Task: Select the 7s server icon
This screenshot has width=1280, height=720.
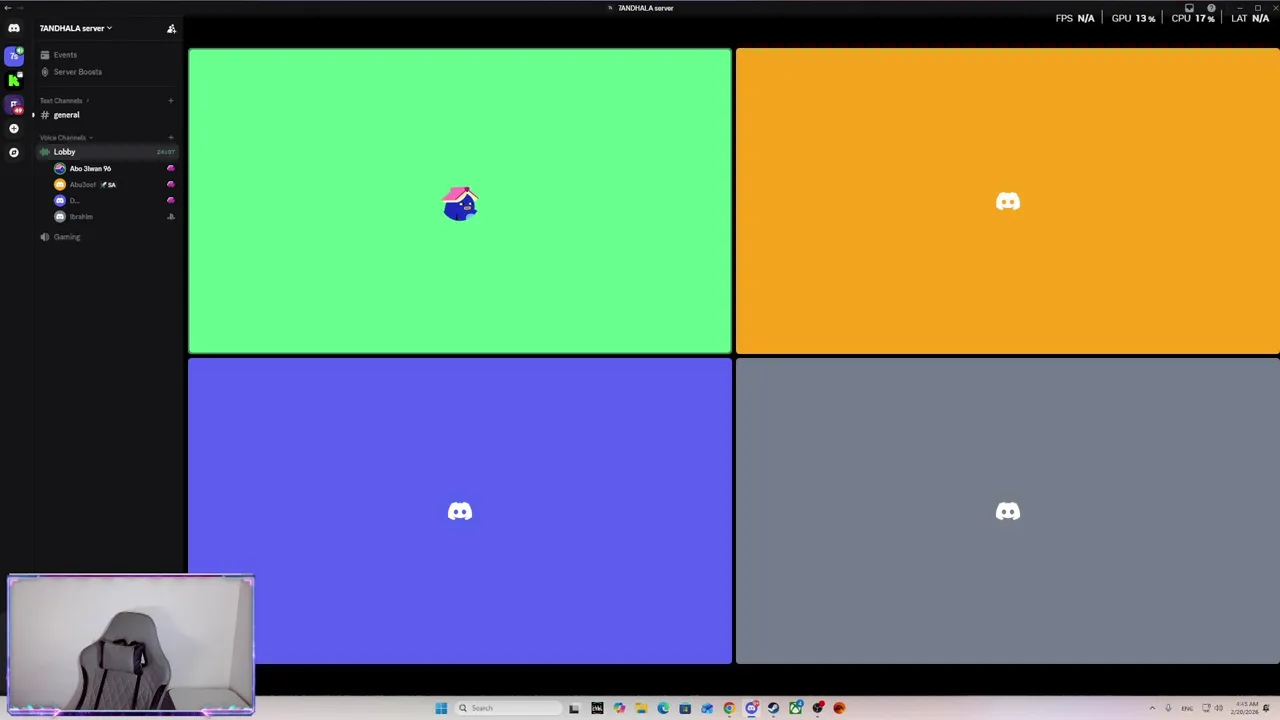Action: click(14, 56)
